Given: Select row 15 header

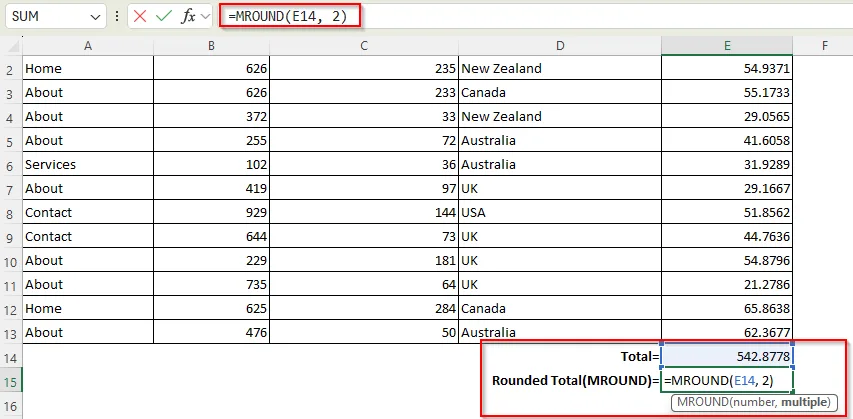Looking at the screenshot, I should coord(11,381).
